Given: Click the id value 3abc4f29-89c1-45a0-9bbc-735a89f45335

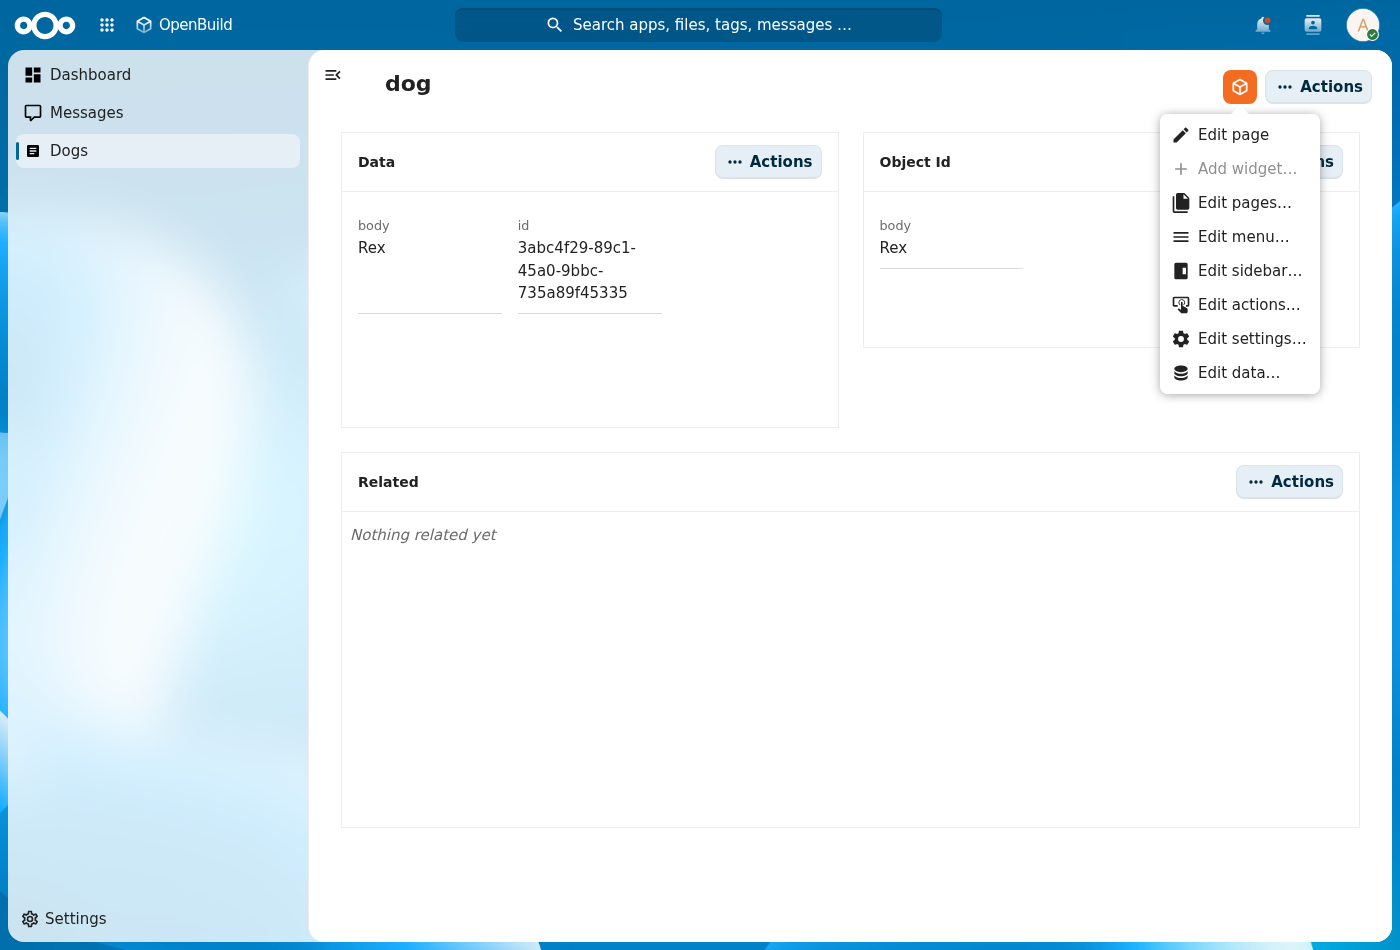Looking at the screenshot, I should point(577,270).
